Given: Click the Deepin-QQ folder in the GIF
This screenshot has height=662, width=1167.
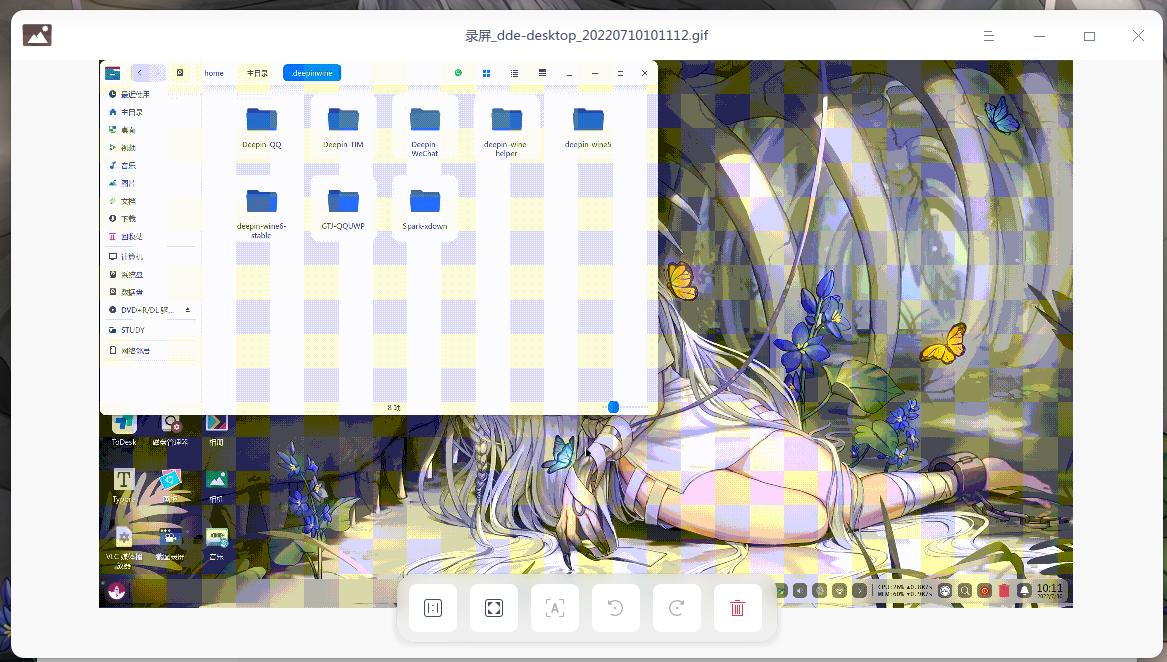Looking at the screenshot, I should pos(261,127).
